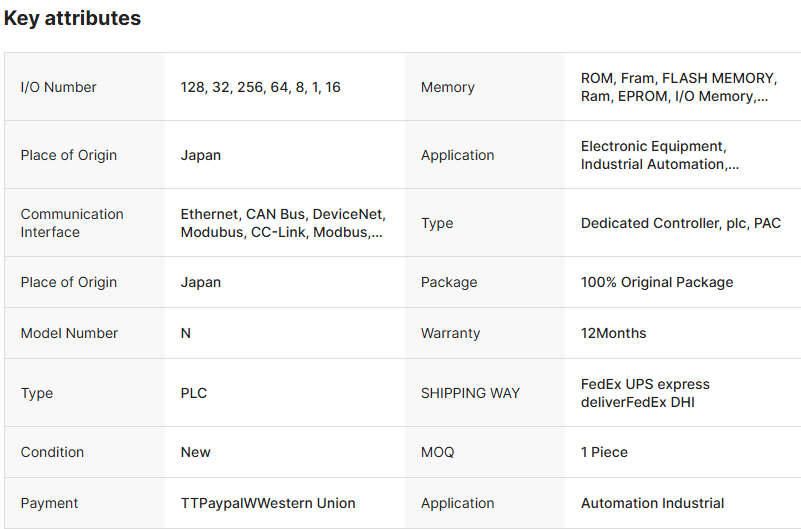Select the "100% Original Package" value
Image resolution: width=801 pixels, height=529 pixels.
[656, 282]
